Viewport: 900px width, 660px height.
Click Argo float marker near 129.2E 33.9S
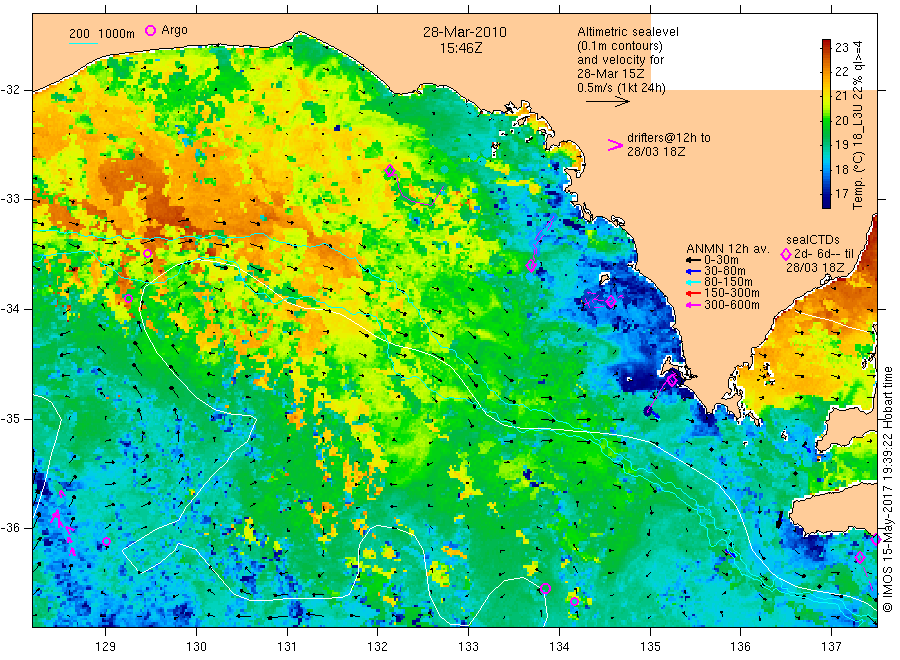129,298
